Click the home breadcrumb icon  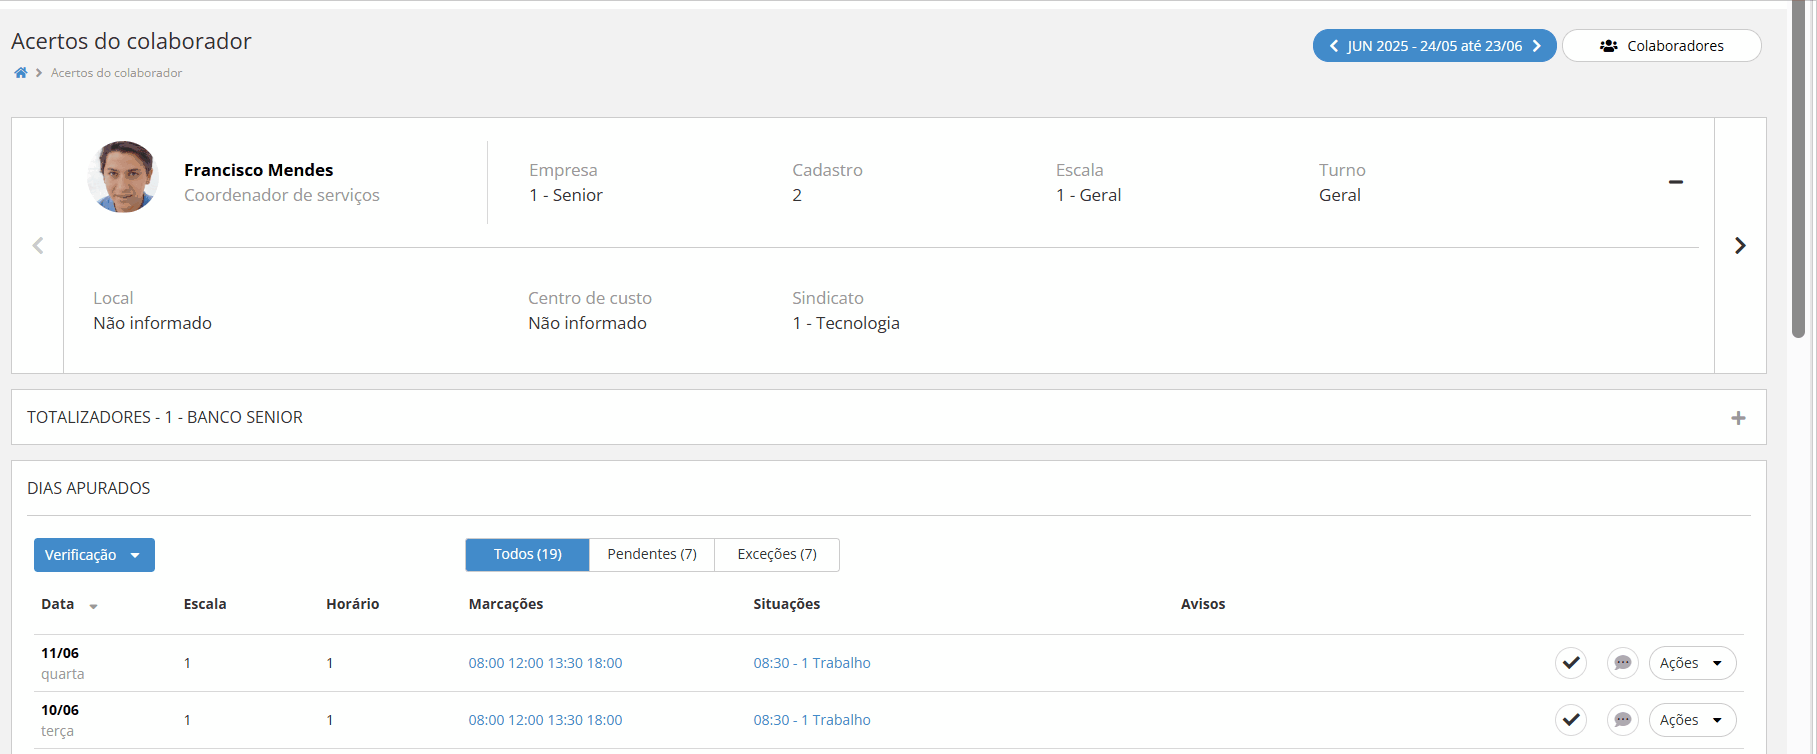[x=20, y=73]
